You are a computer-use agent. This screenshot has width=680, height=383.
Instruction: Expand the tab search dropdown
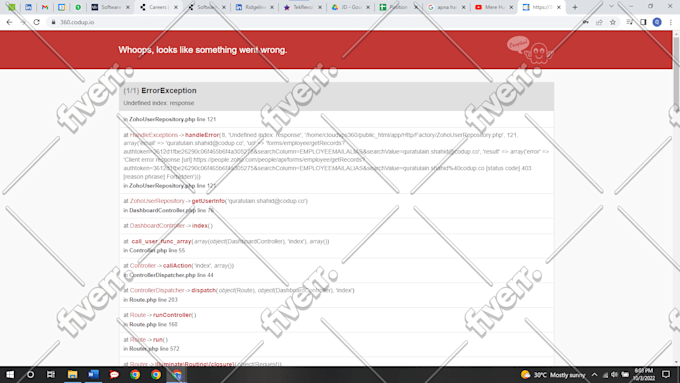611,7
